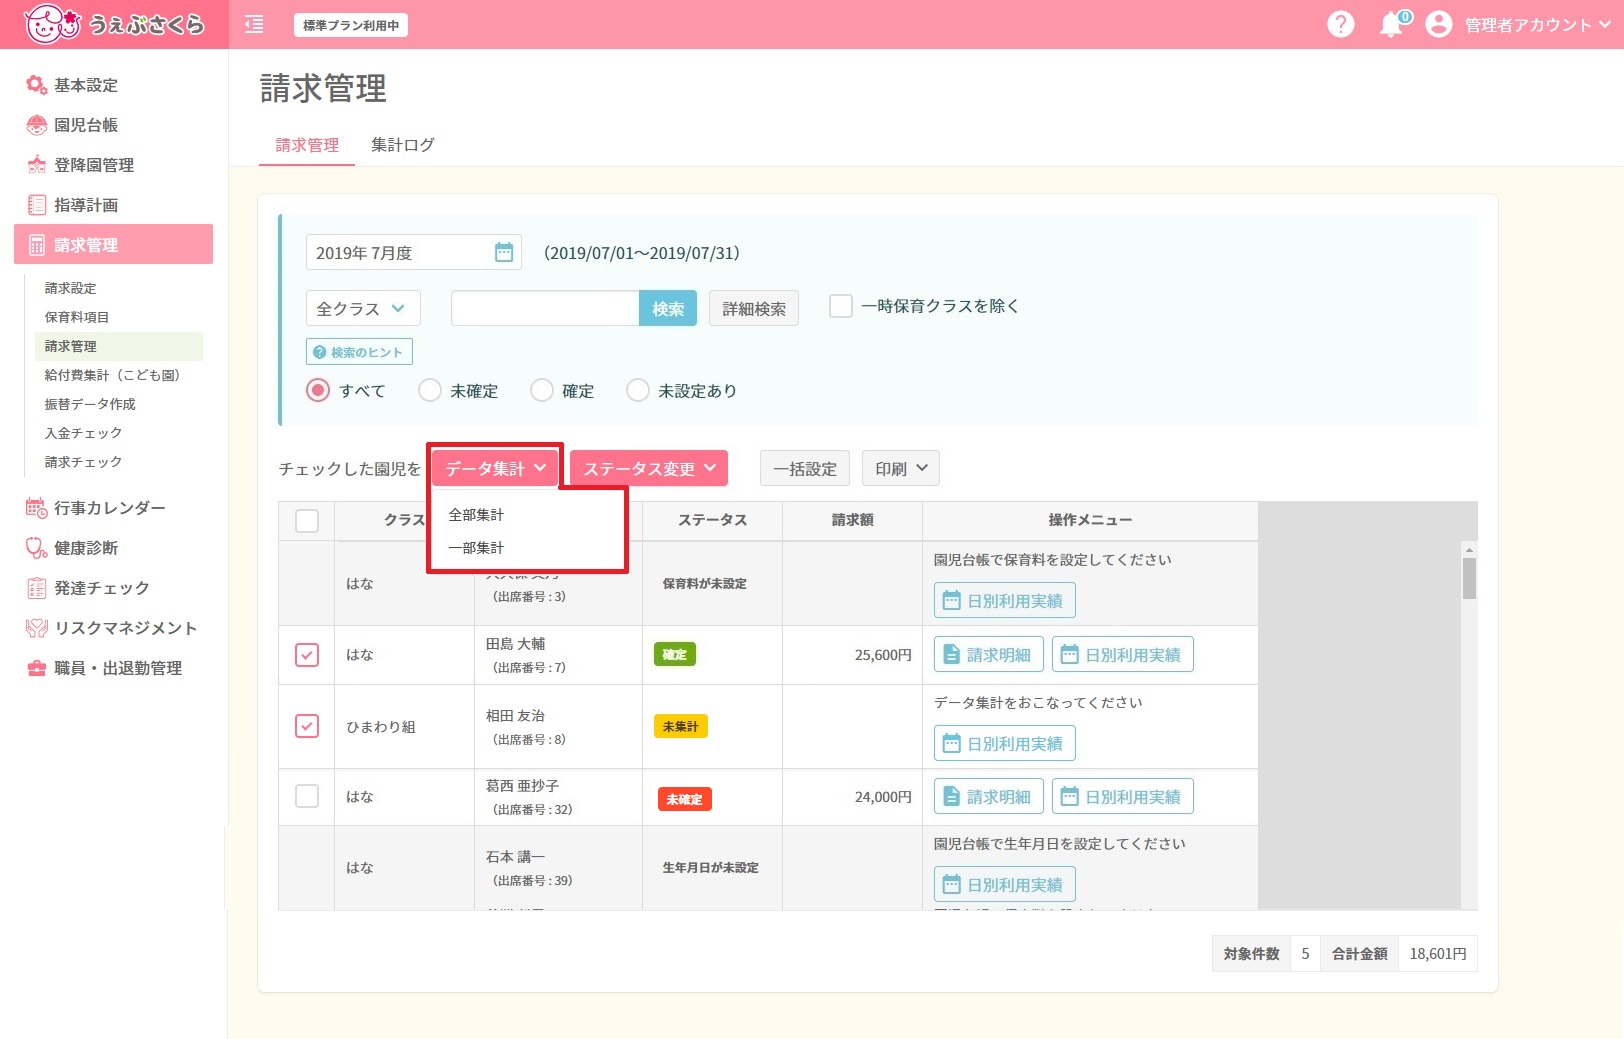The width and height of the screenshot is (1624, 1039).
Task: Click the 未確定 status badge for 葛西 亜抄子
Action: tap(685, 799)
